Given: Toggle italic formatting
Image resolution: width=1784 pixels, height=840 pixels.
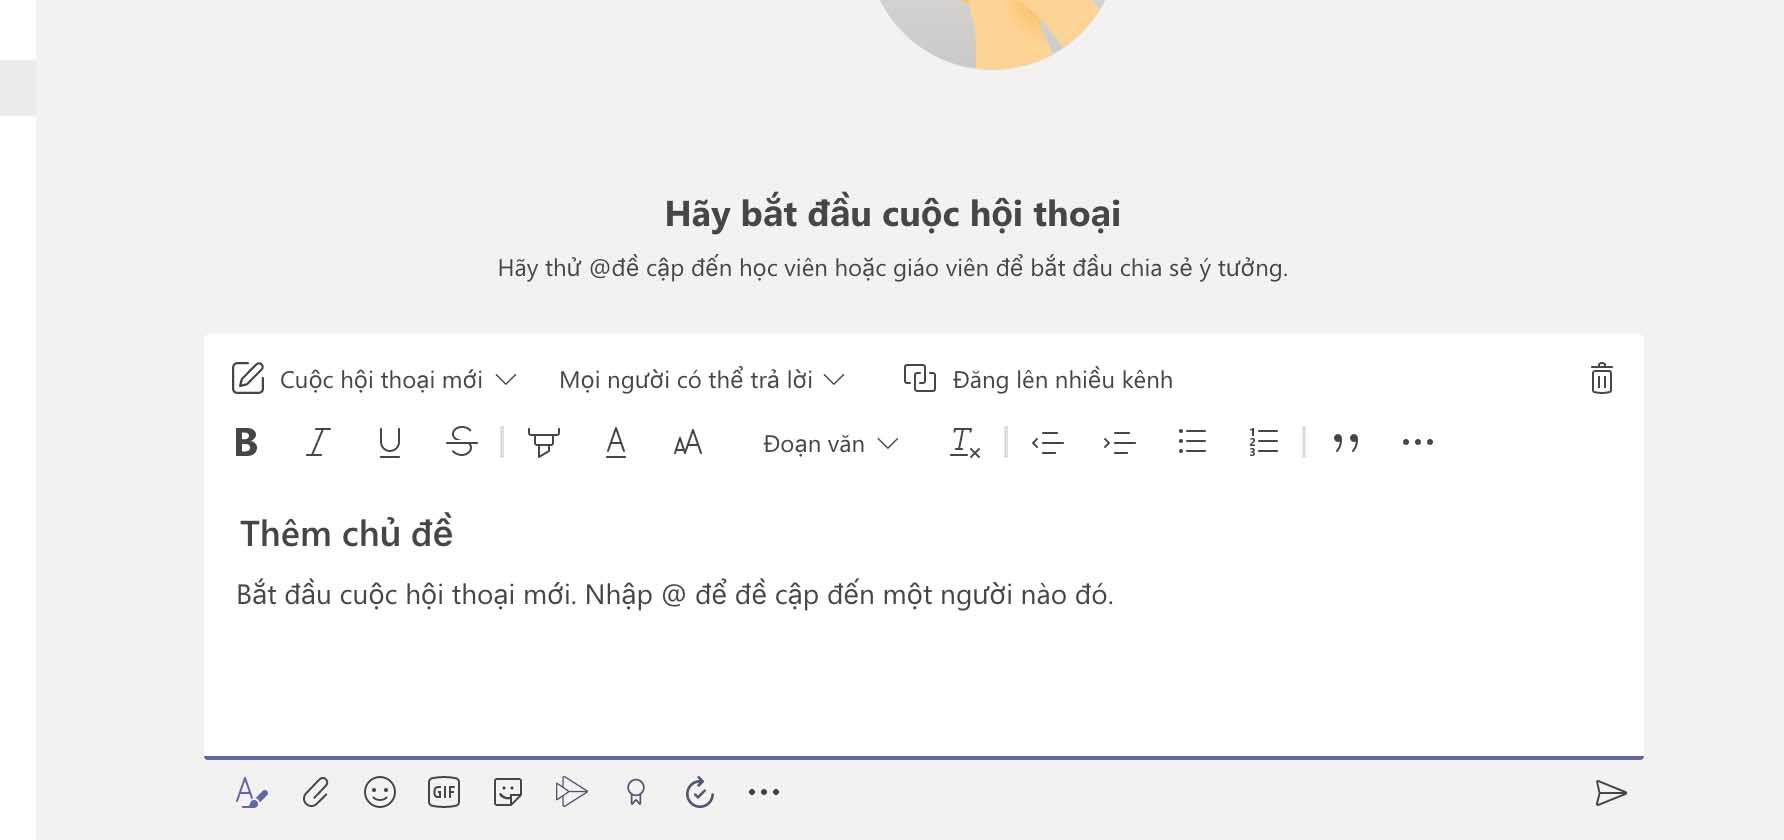Looking at the screenshot, I should (x=318, y=442).
